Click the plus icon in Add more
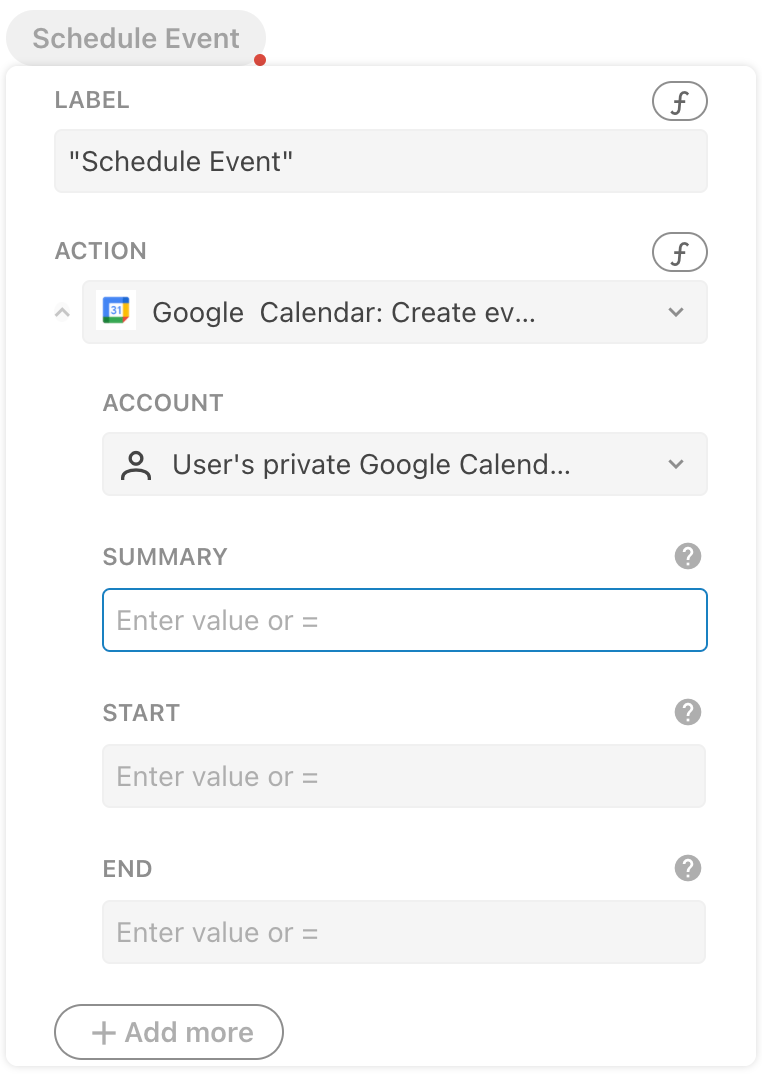The height and width of the screenshot is (1074, 762). (x=104, y=1032)
